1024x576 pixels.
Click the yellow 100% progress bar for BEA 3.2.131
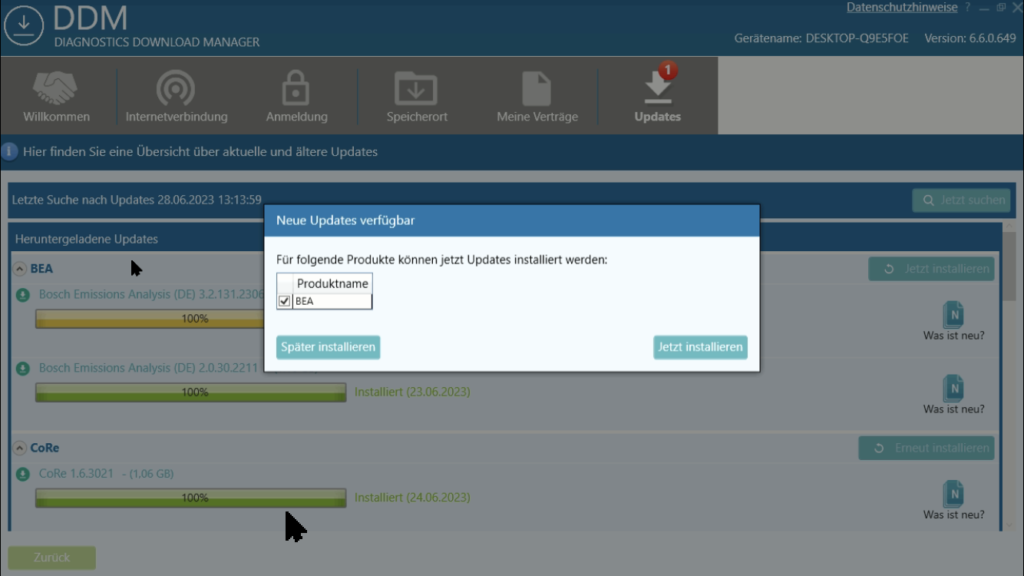(150, 319)
